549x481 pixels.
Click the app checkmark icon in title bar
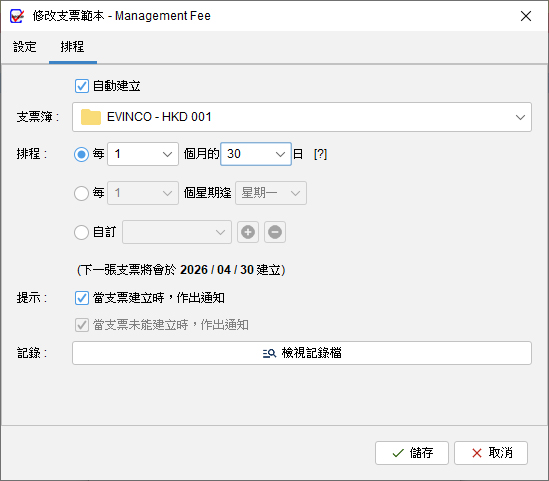[17, 16]
